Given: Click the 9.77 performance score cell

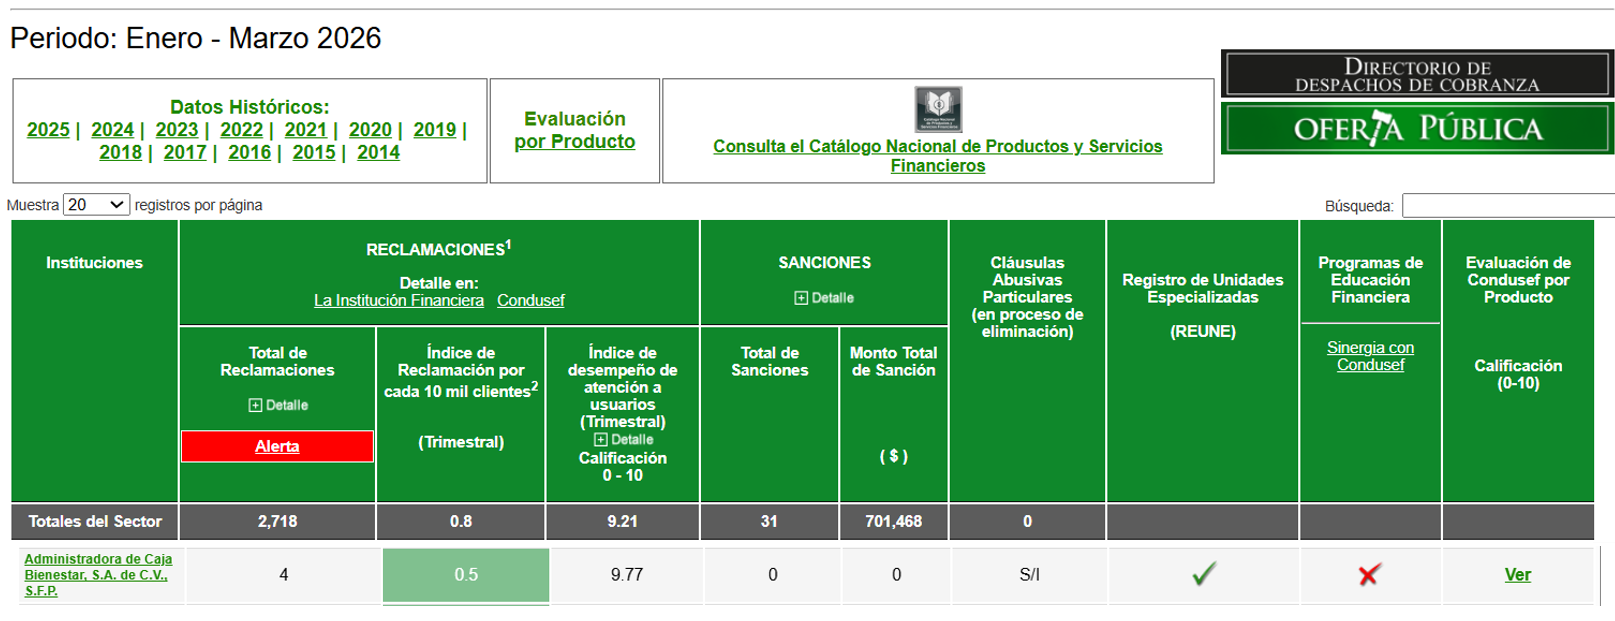Looking at the screenshot, I should point(627,575).
